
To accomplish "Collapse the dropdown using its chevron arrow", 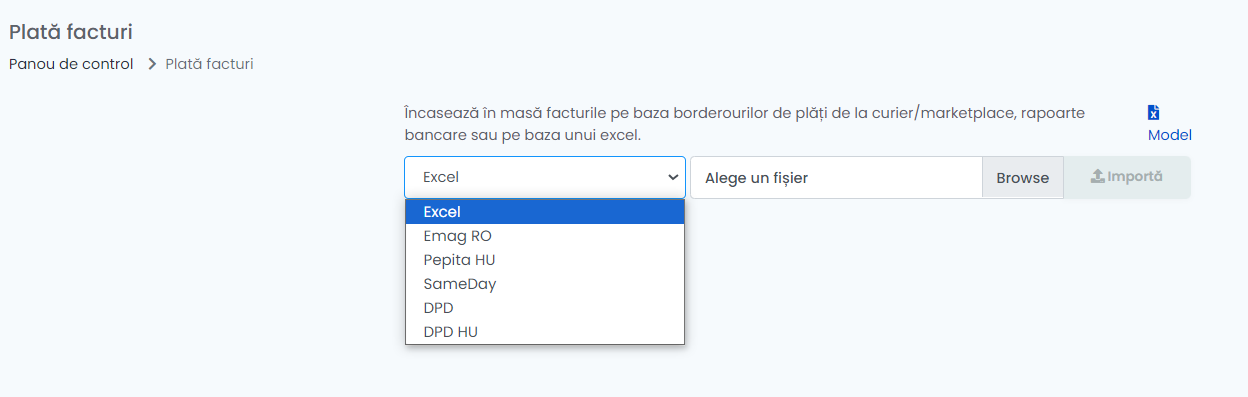I will pyautogui.click(x=672, y=177).
